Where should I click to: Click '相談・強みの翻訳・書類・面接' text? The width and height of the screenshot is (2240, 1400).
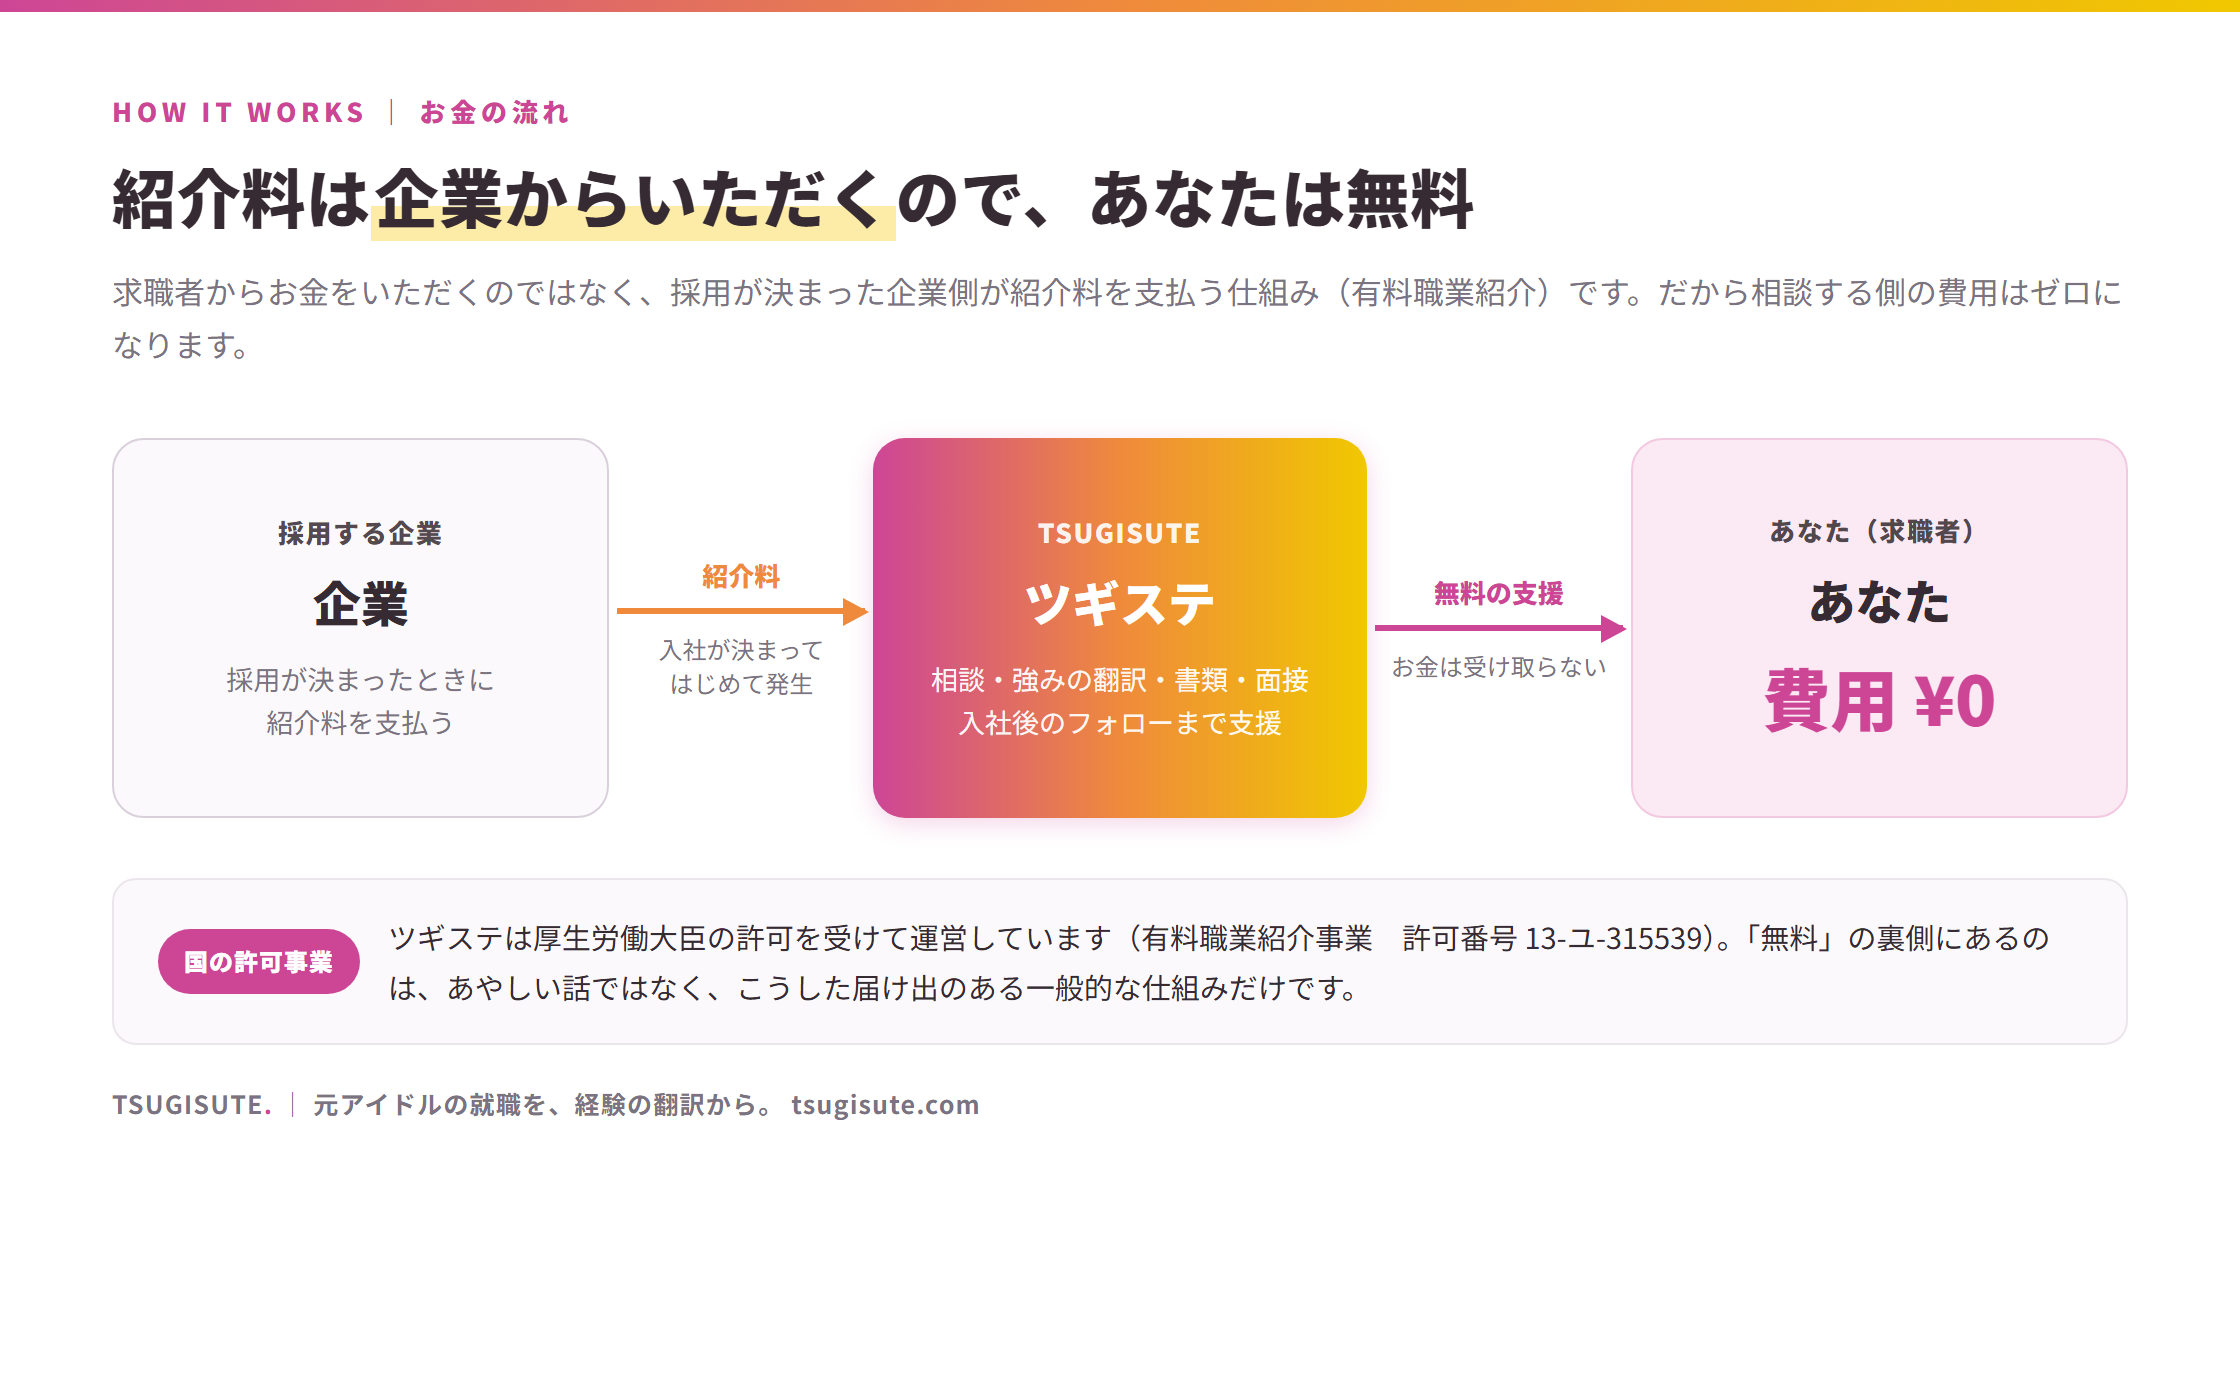[1119, 680]
